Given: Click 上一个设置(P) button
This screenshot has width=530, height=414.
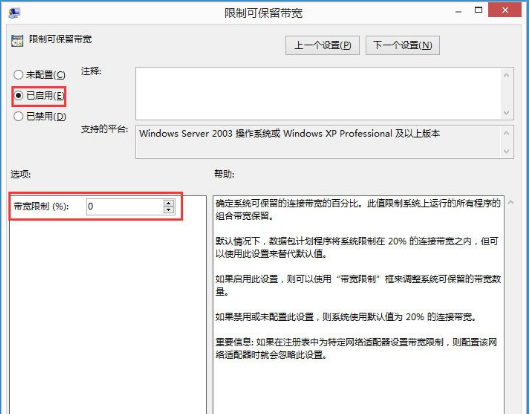Looking at the screenshot, I should (x=322, y=45).
